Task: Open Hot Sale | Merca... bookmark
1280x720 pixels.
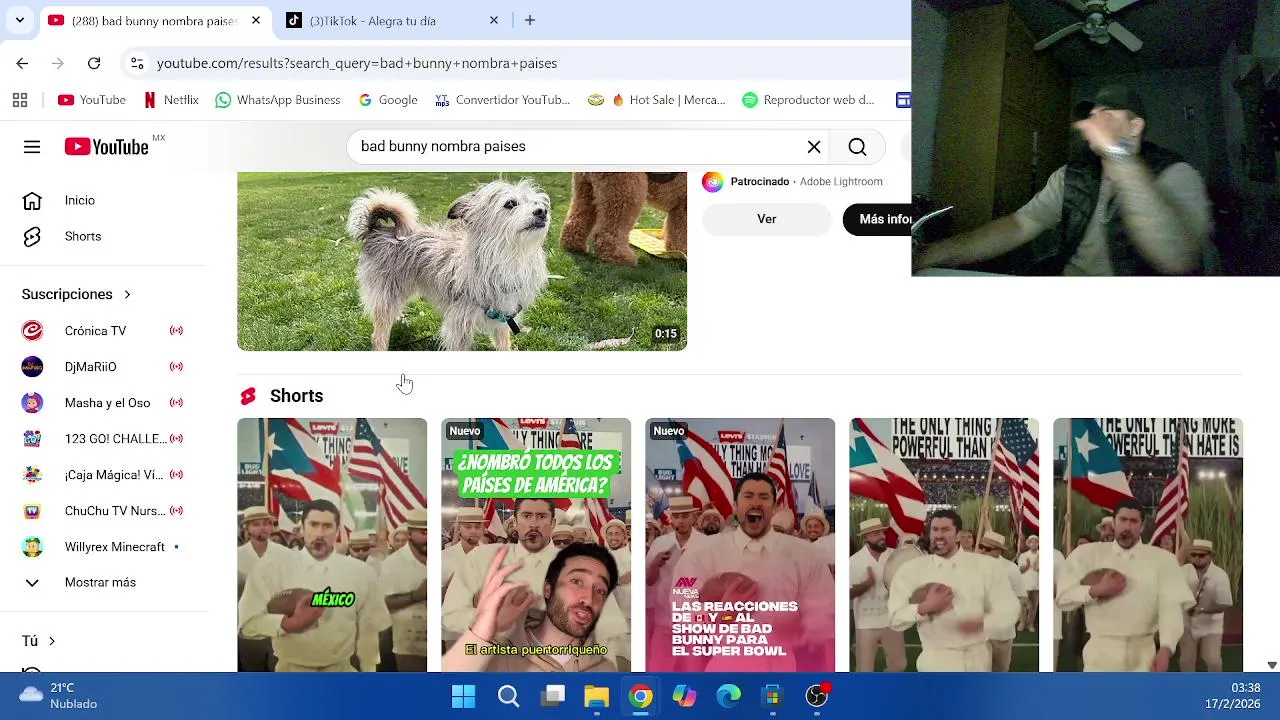Action: pos(657,100)
